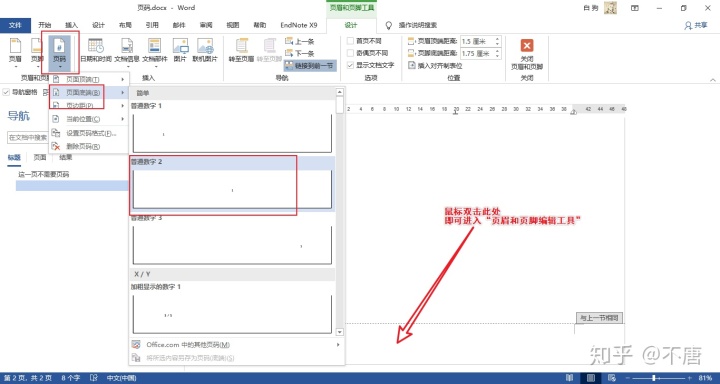This screenshot has width=720, height=384.
Task: Switch to Read Mode view icon
Action: click(x=570, y=378)
